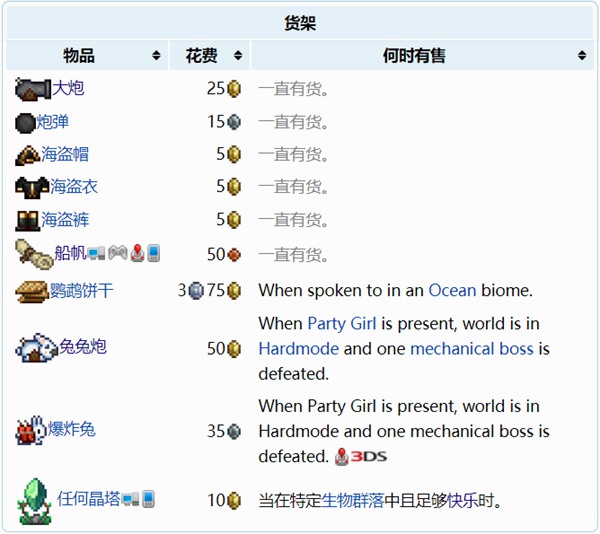Click the red joystick icon beside 船帆
The image size is (600, 534).
click(x=137, y=254)
